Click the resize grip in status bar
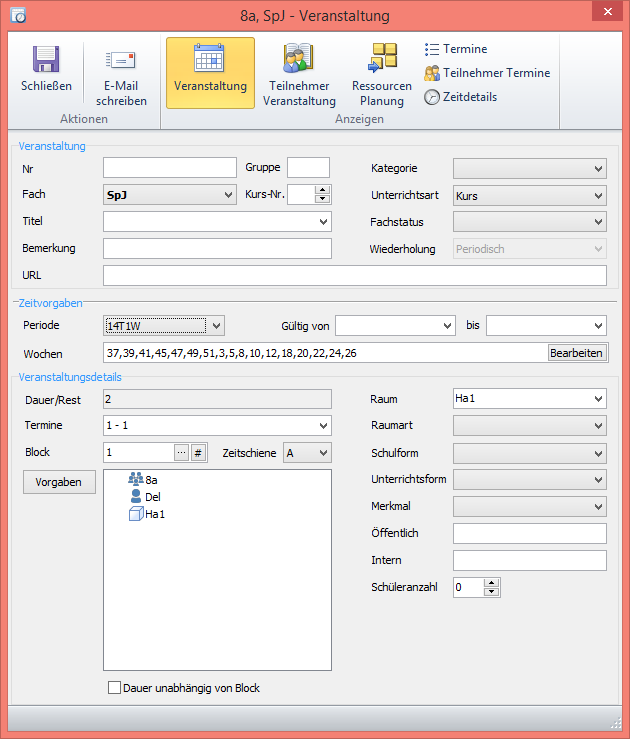Screen dimensions: 630x739 [x=616, y=723]
